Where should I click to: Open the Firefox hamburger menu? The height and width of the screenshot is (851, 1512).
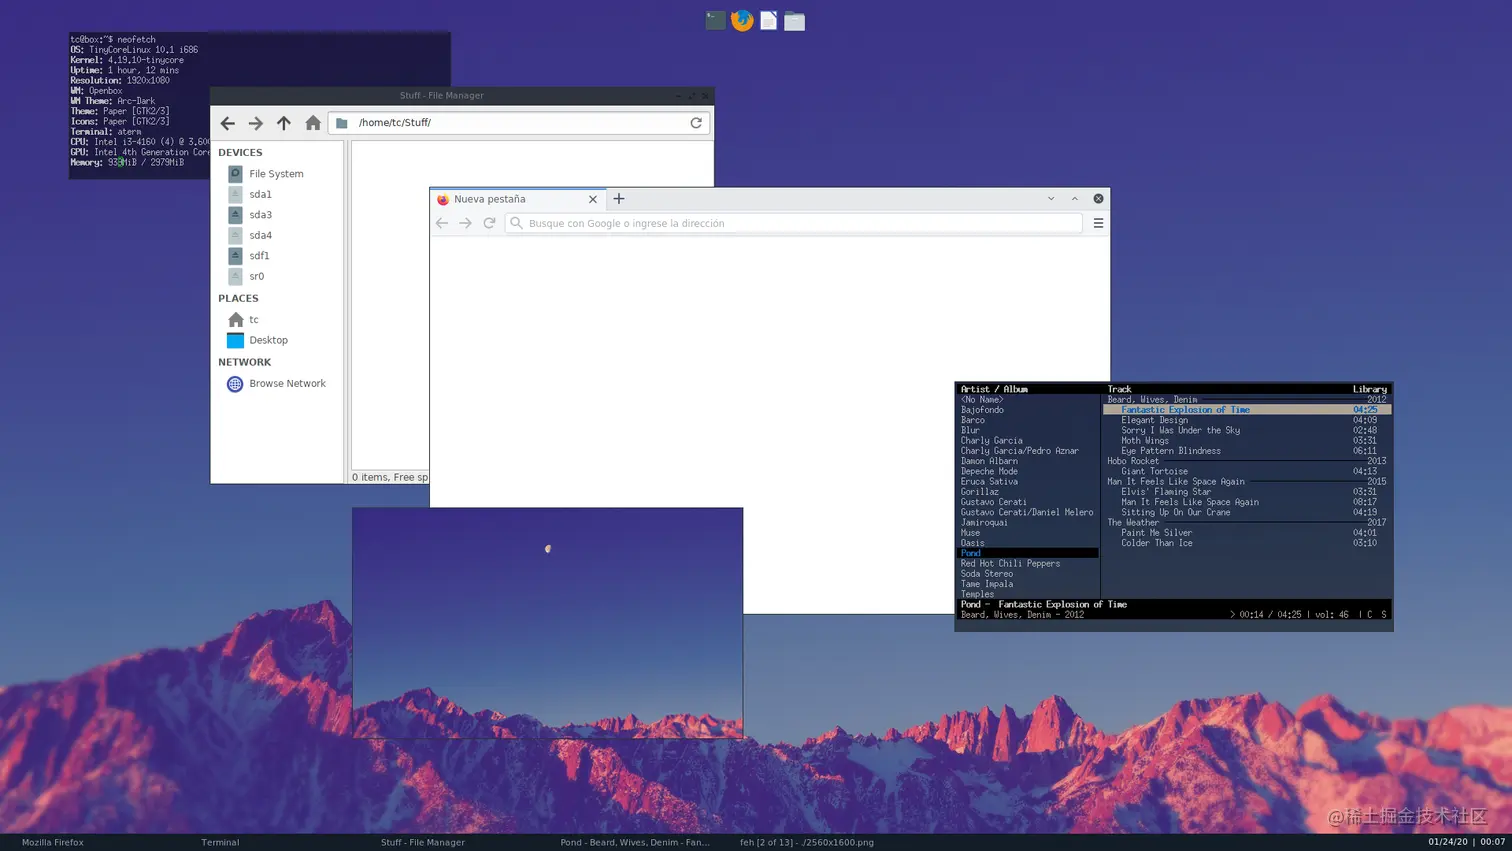(1098, 223)
